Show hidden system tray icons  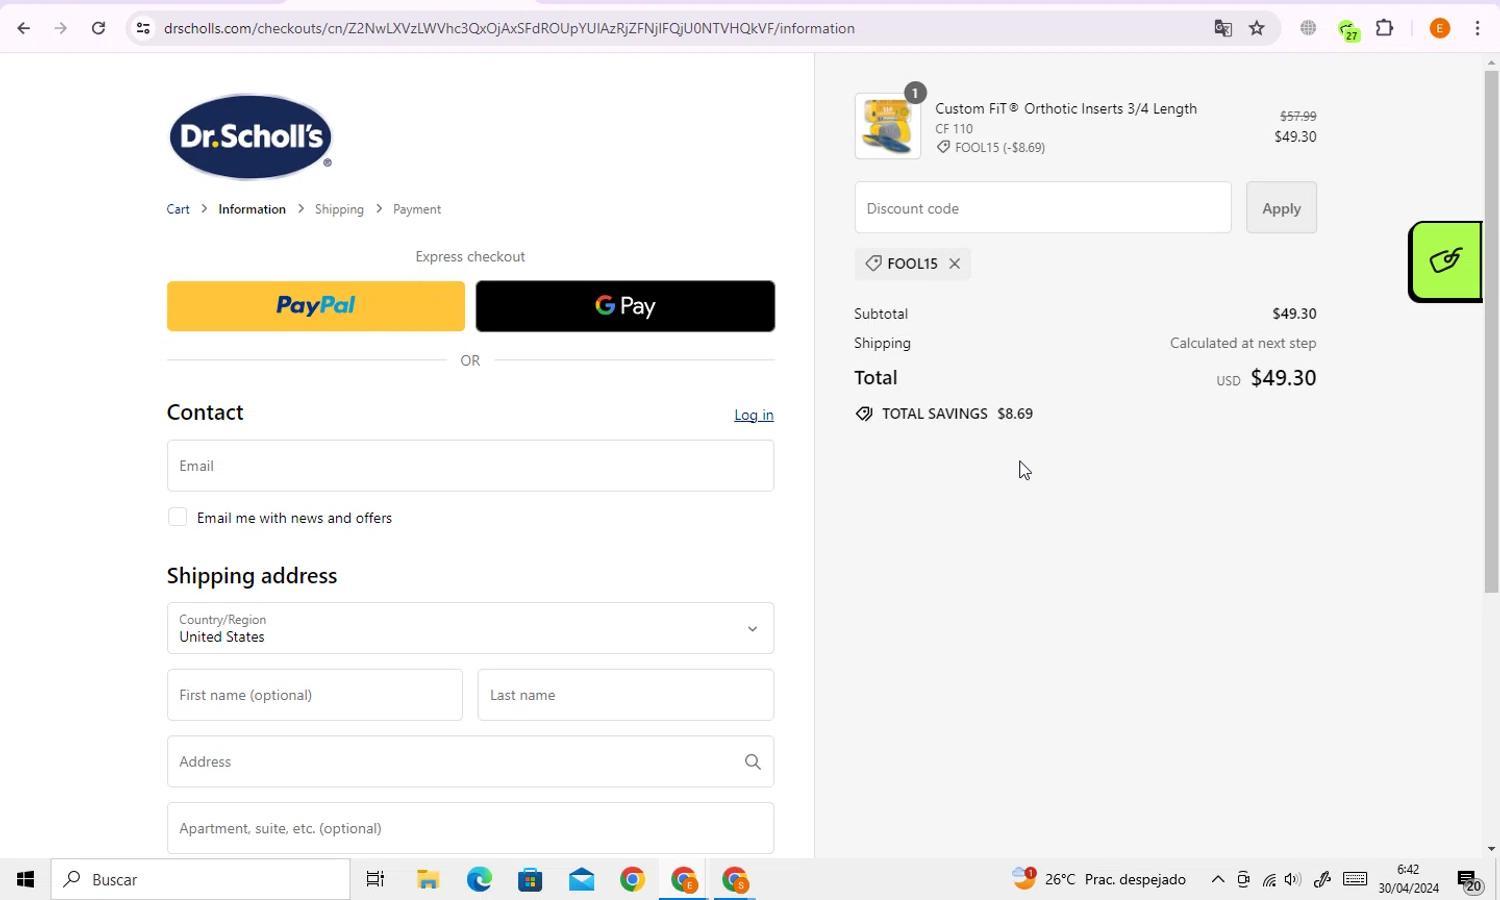(1217, 880)
